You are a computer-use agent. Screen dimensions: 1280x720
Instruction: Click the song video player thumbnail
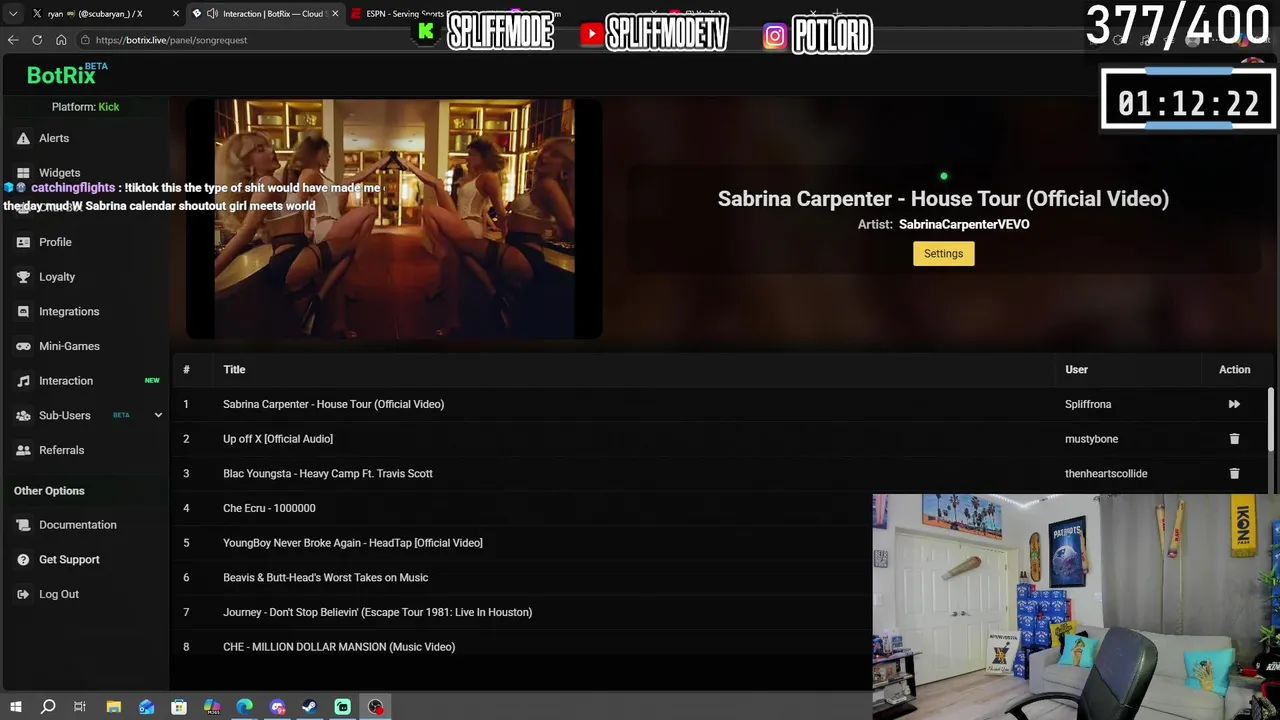394,218
